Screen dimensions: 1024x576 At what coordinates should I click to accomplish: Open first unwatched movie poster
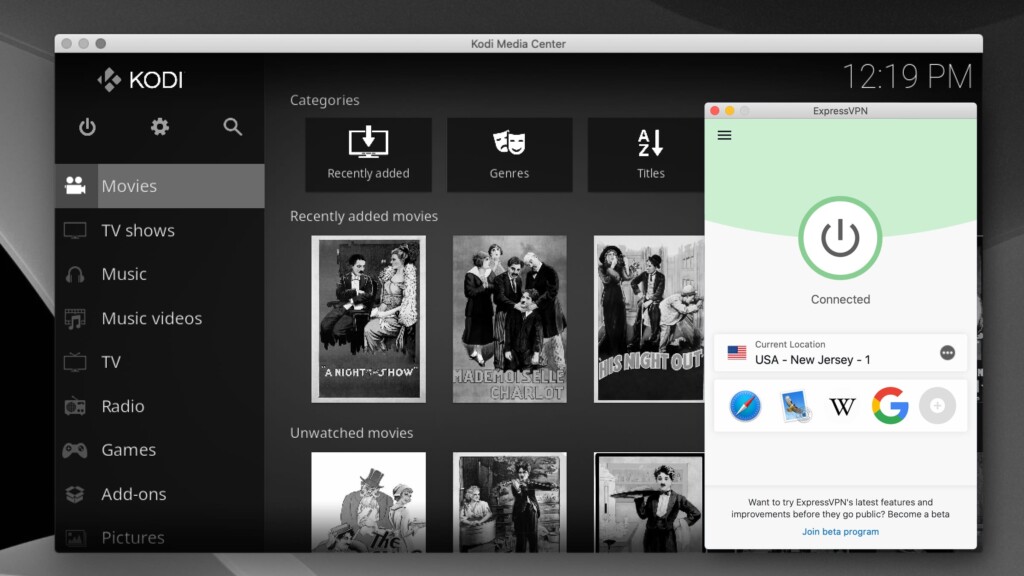(368, 502)
